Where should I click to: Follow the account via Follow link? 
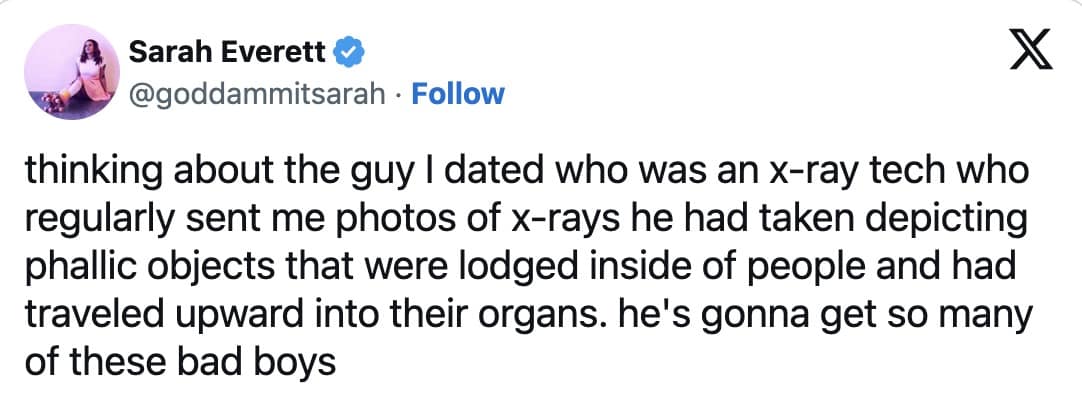point(458,94)
